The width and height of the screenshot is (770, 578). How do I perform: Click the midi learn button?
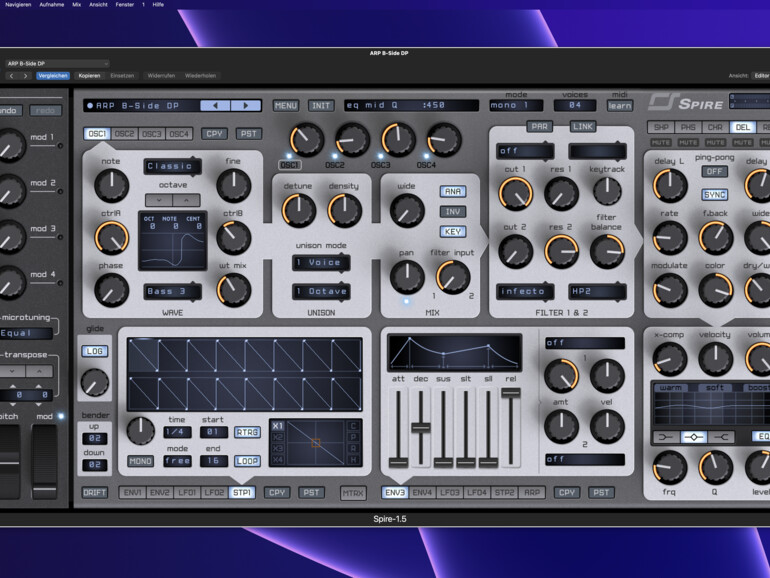pos(619,105)
